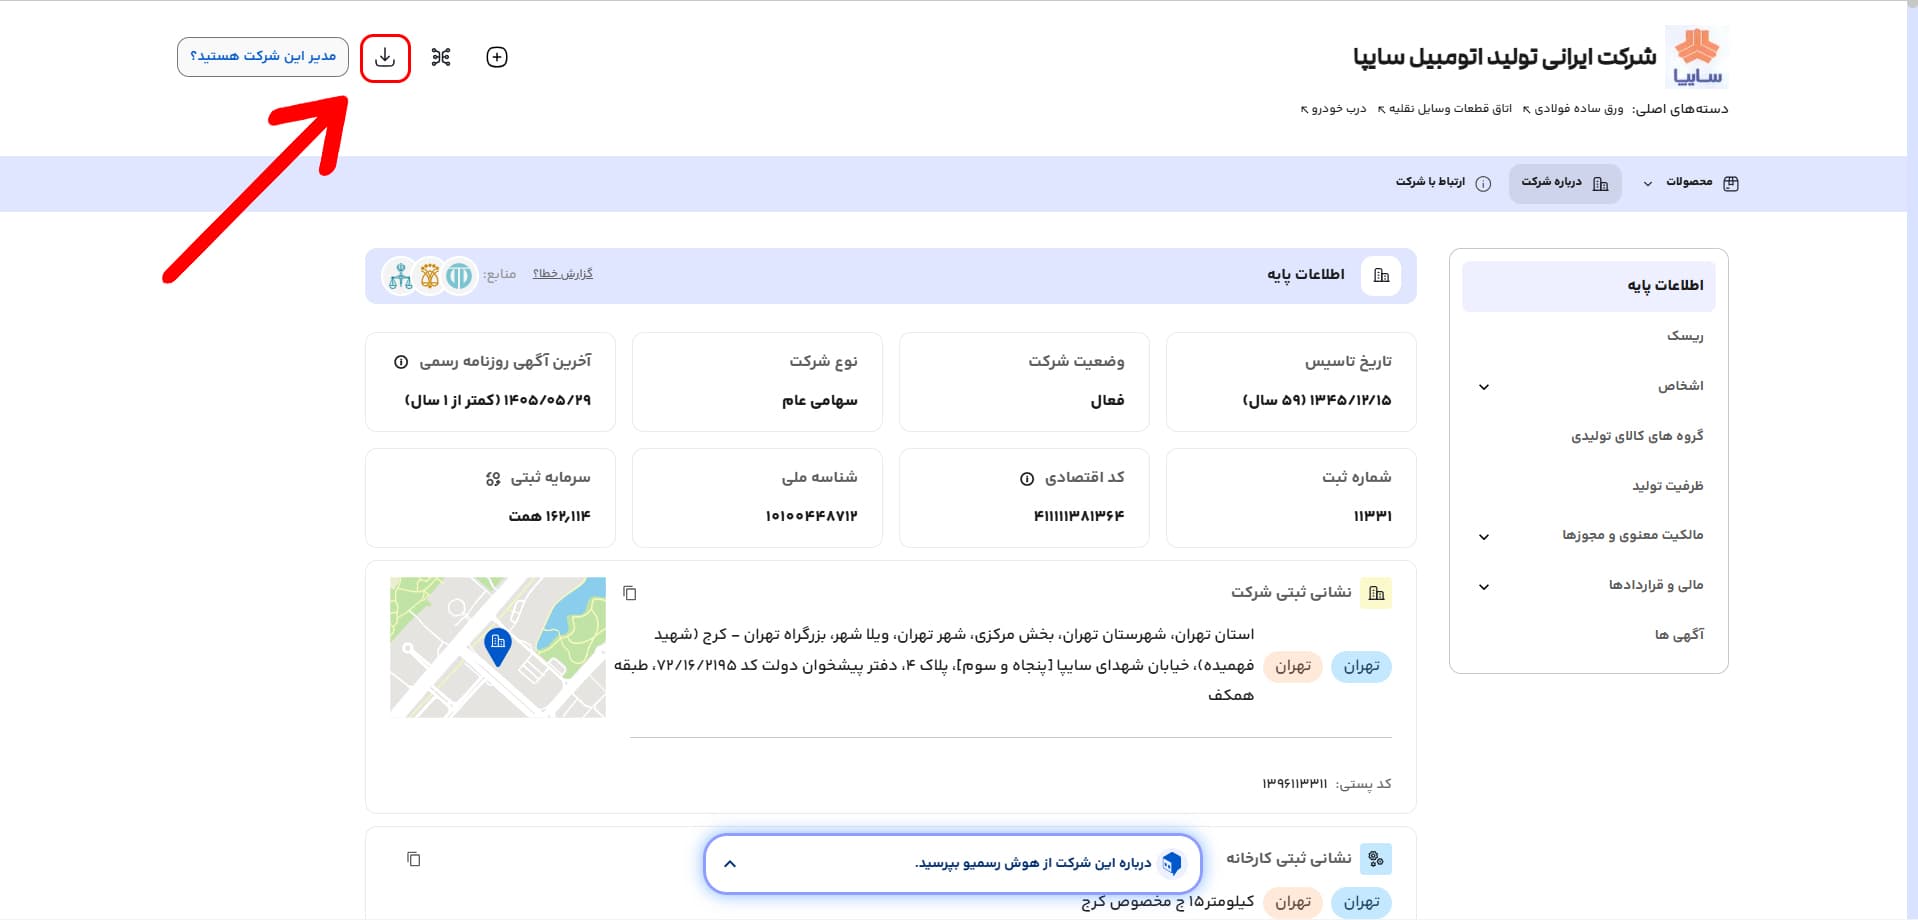The height and width of the screenshot is (920, 1918).
Task: Click the company title شرکت ایرانی تولید اتومبیل سایپا
Action: pos(1505,57)
